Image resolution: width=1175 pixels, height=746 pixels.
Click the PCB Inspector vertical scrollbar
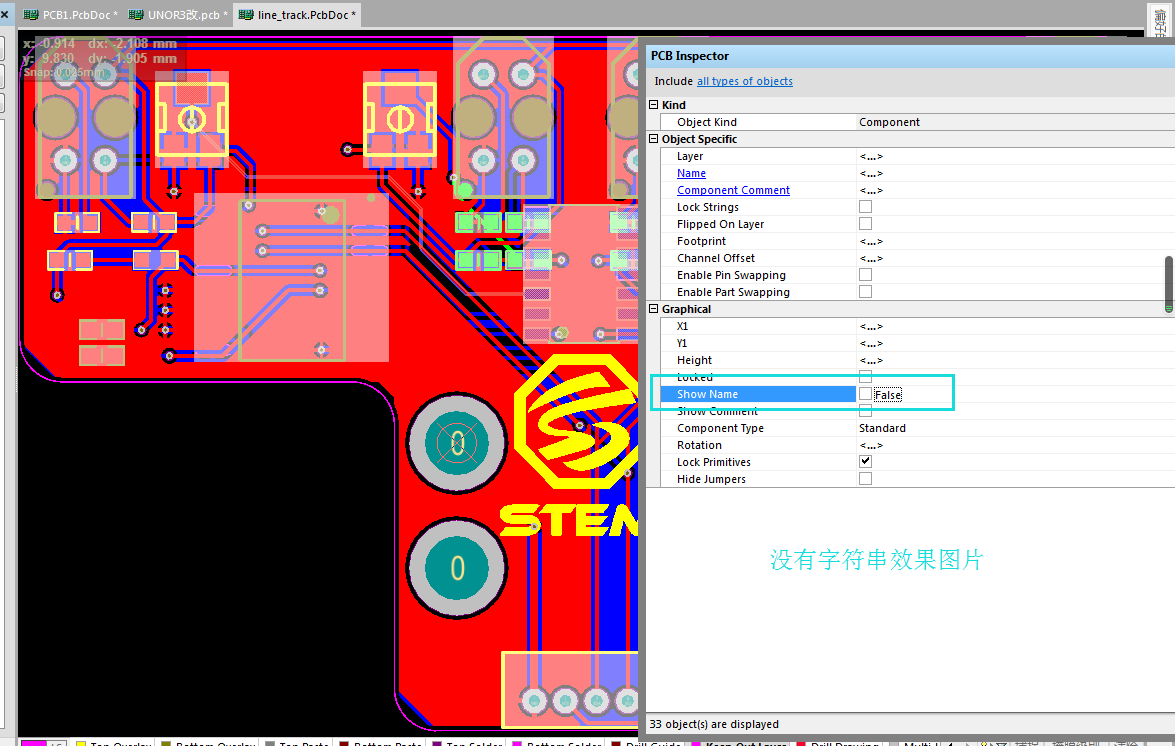coord(1168,285)
